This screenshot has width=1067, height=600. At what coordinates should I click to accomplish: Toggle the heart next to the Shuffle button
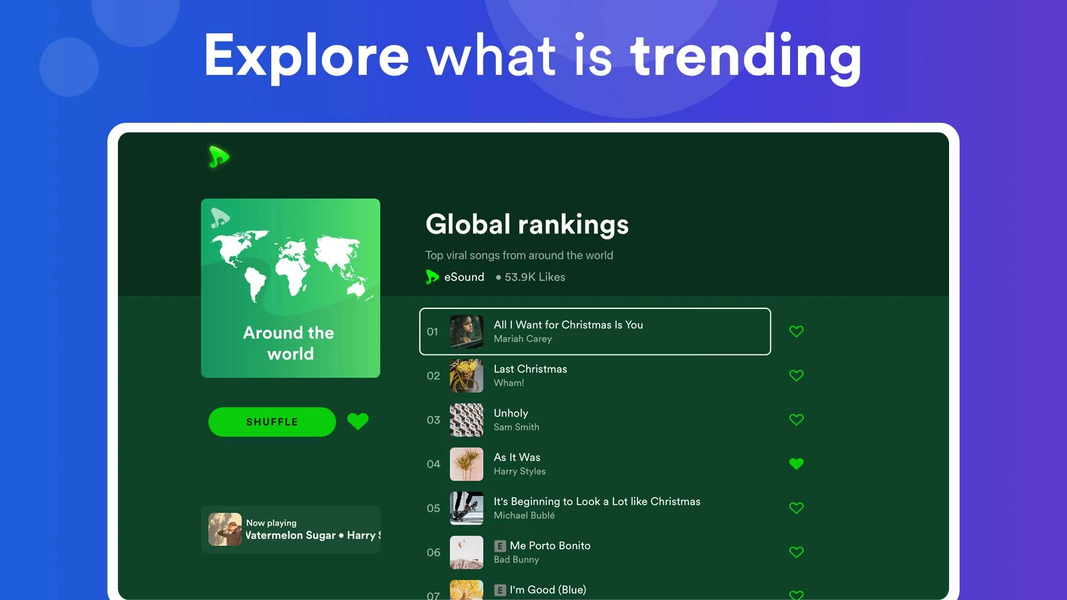coord(358,421)
